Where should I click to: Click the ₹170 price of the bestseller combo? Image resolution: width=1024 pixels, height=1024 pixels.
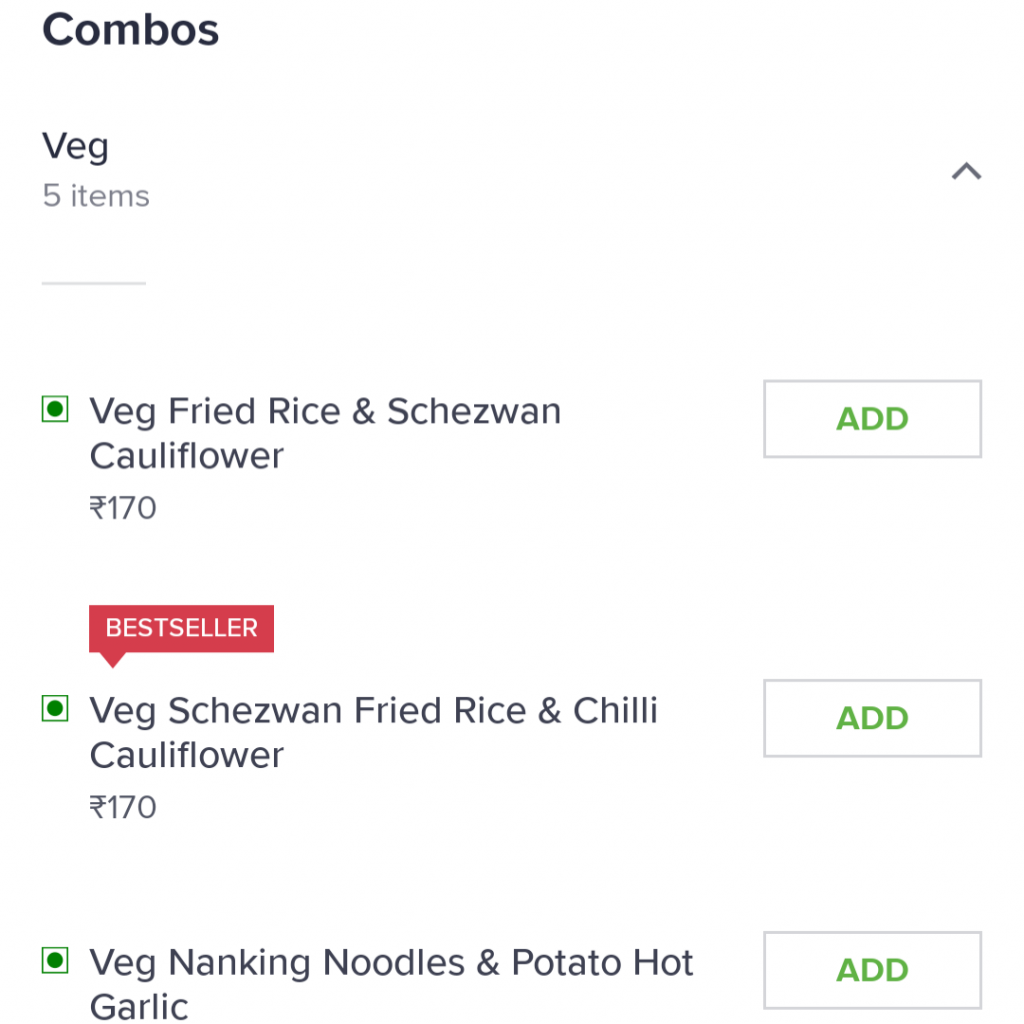tap(122, 807)
